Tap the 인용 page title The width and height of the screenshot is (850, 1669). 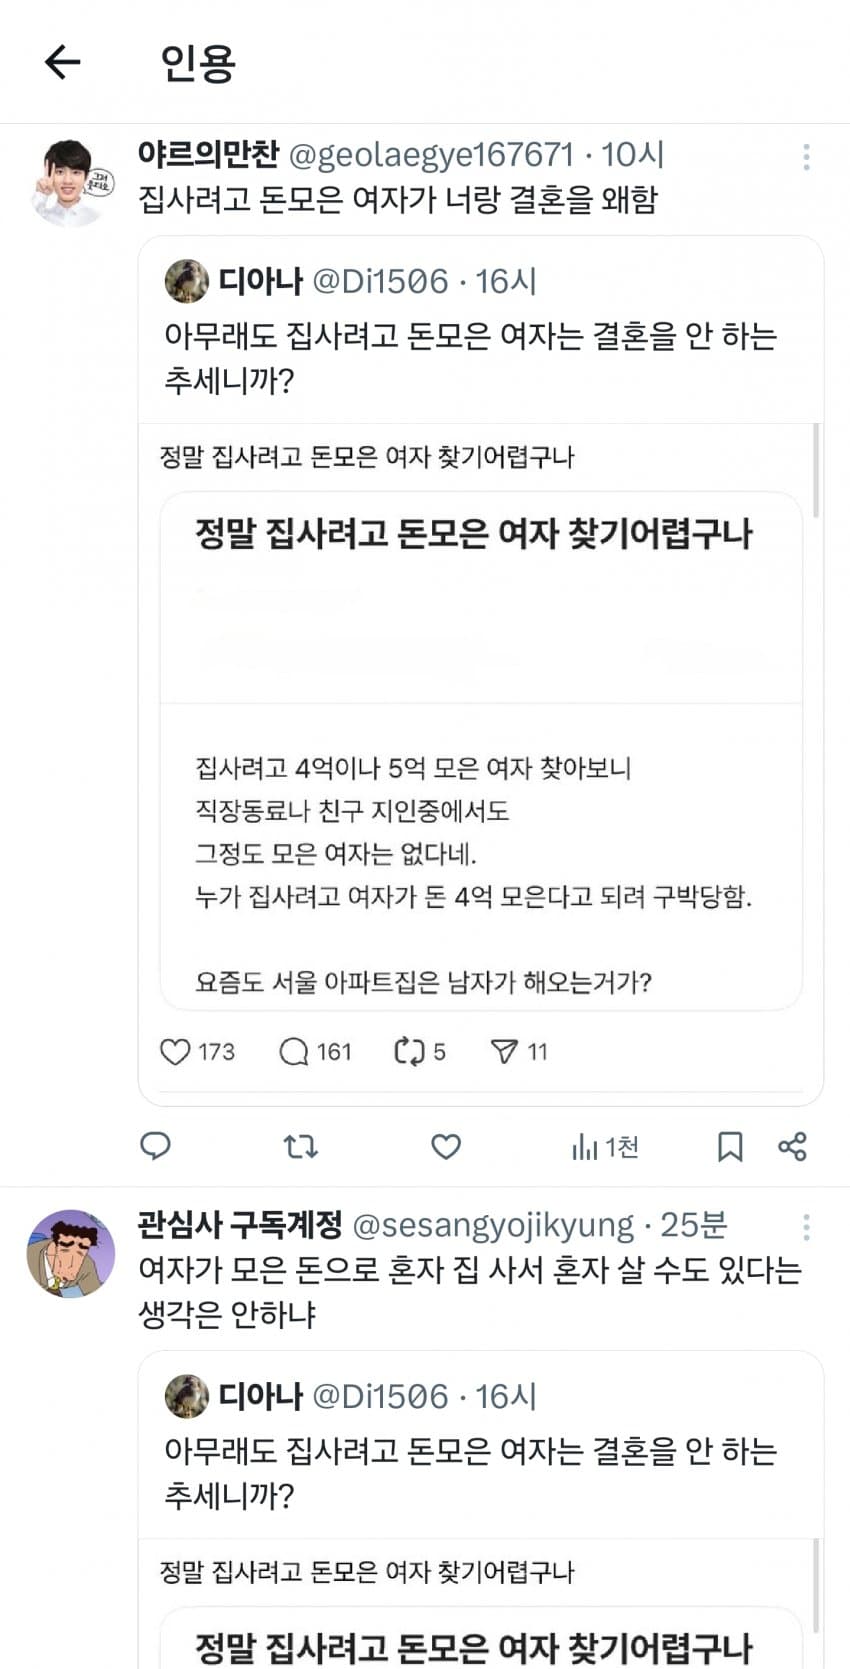coord(198,63)
